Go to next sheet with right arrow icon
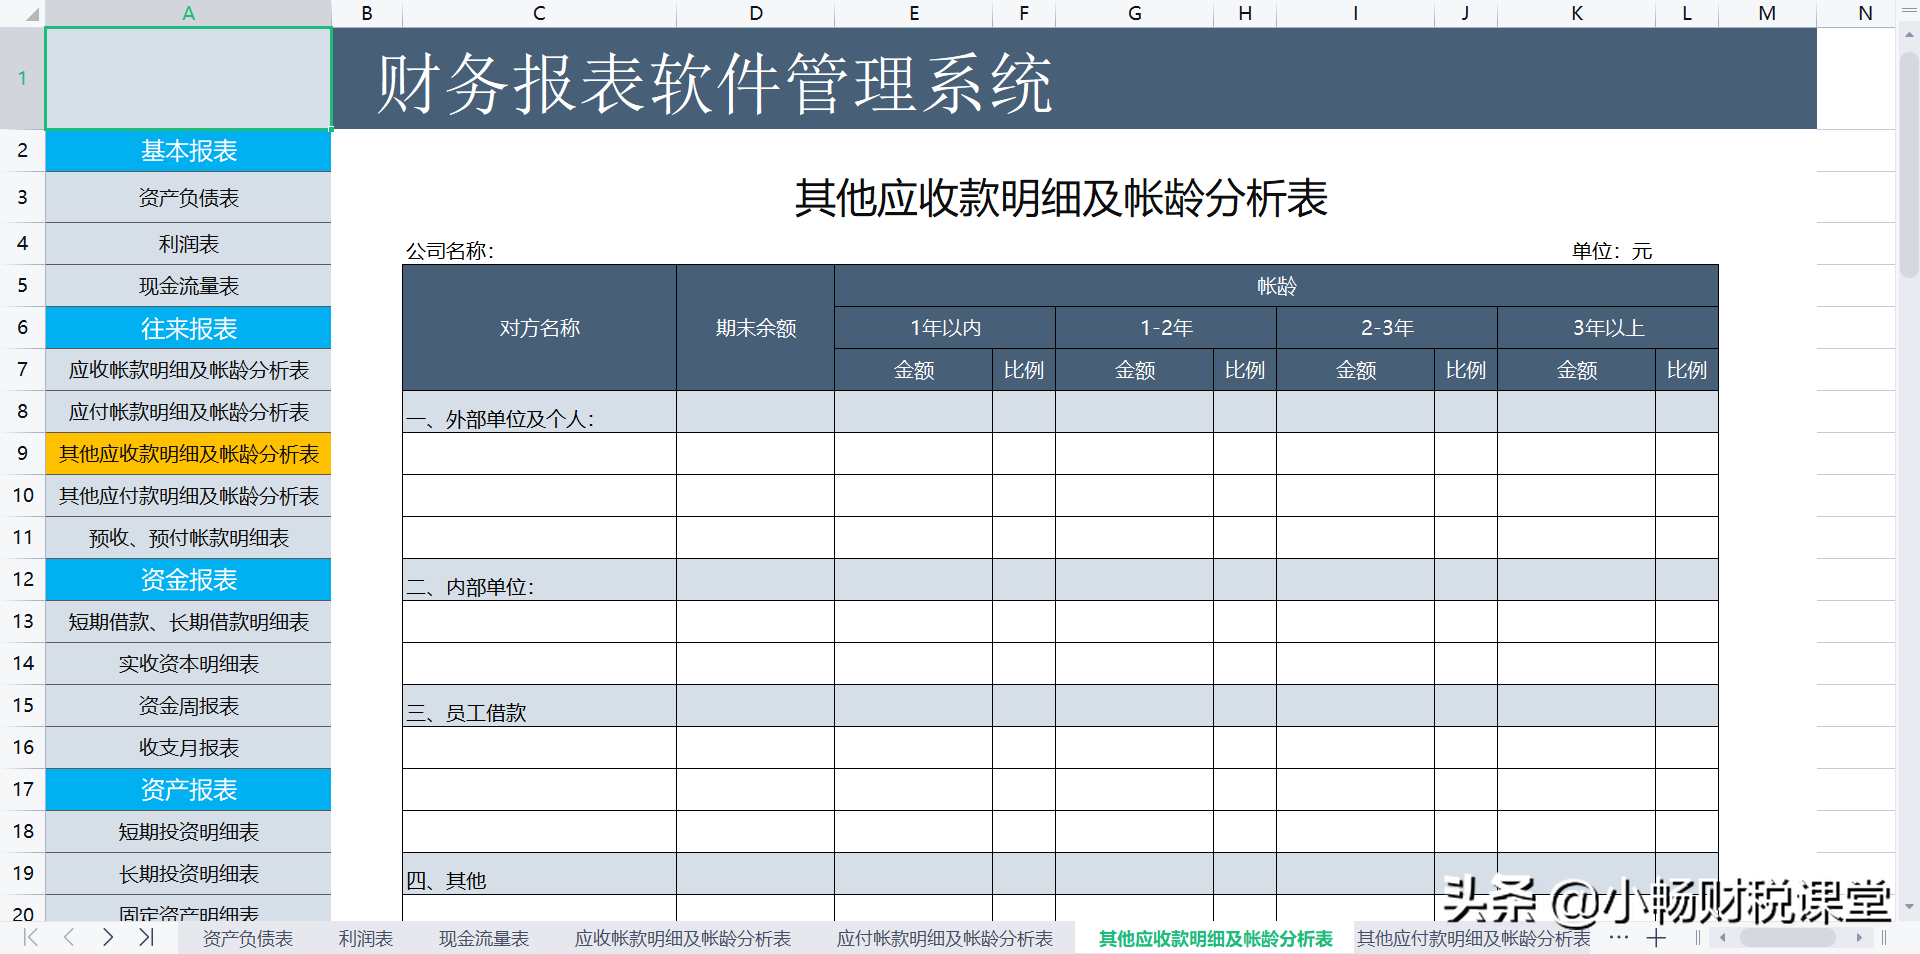This screenshot has height=954, width=1920. (107, 938)
